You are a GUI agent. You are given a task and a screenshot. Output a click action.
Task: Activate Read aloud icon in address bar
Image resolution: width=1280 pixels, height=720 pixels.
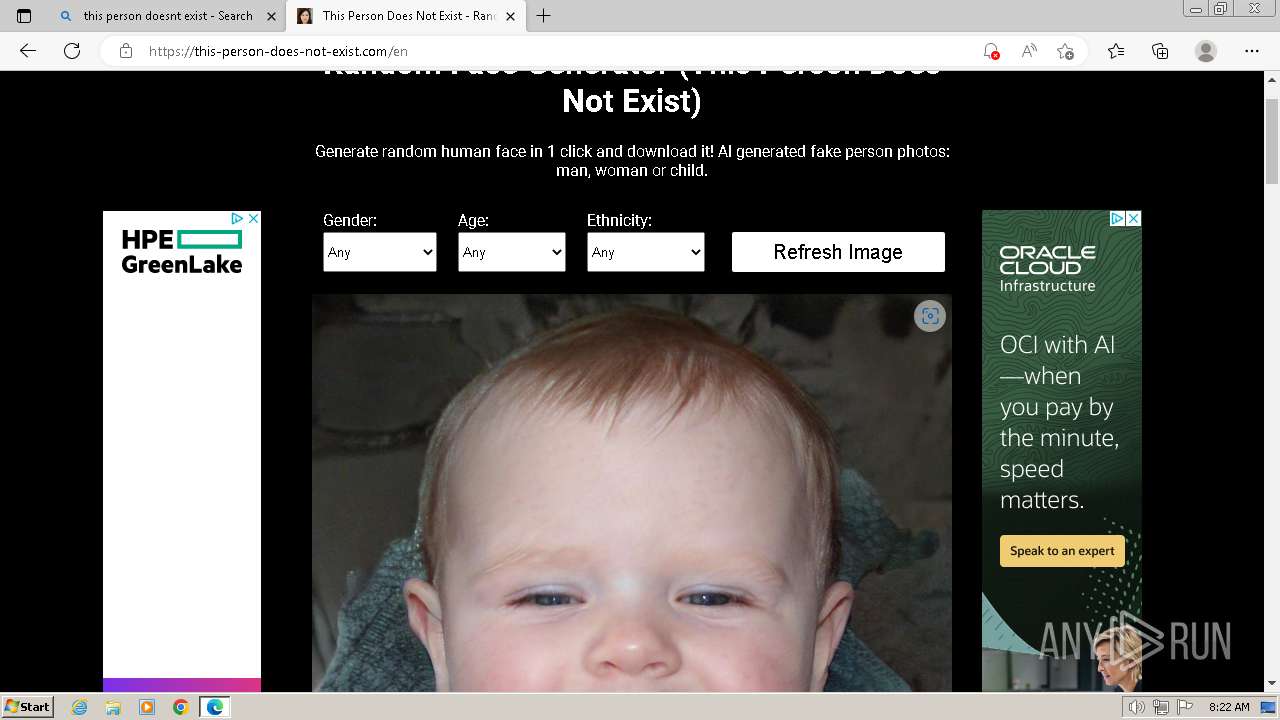click(1028, 51)
